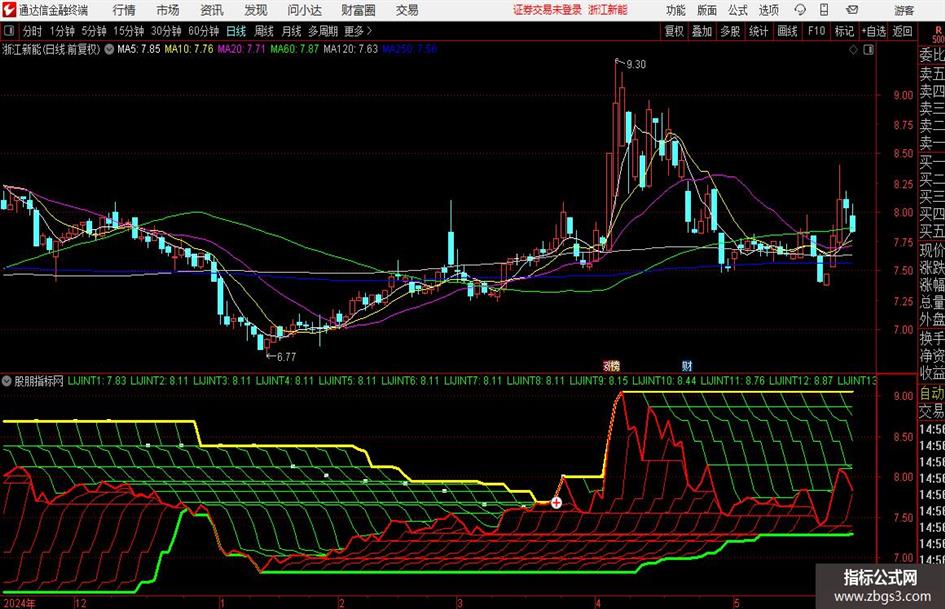
Task: Switch to the 周线 weekly tab
Action: (x=264, y=31)
